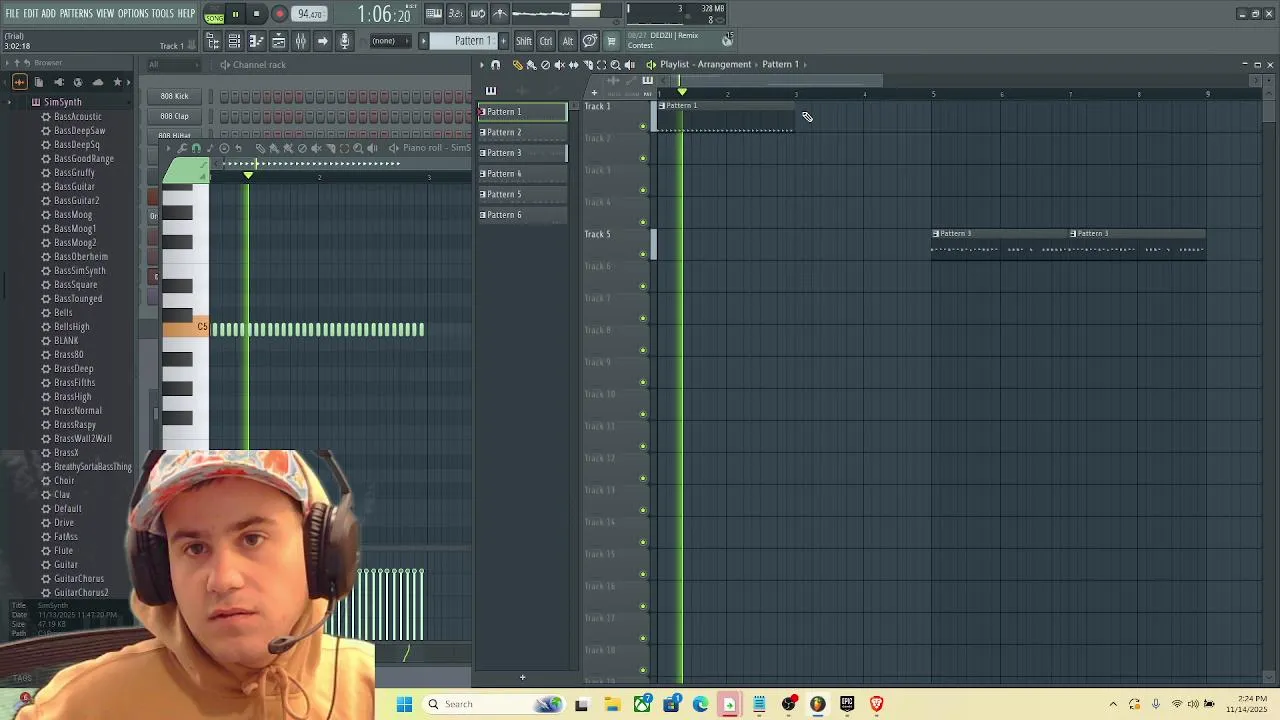Select the piano roll Paint brush tool
This screenshot has width=1280, height=720.
coord(274,148)
